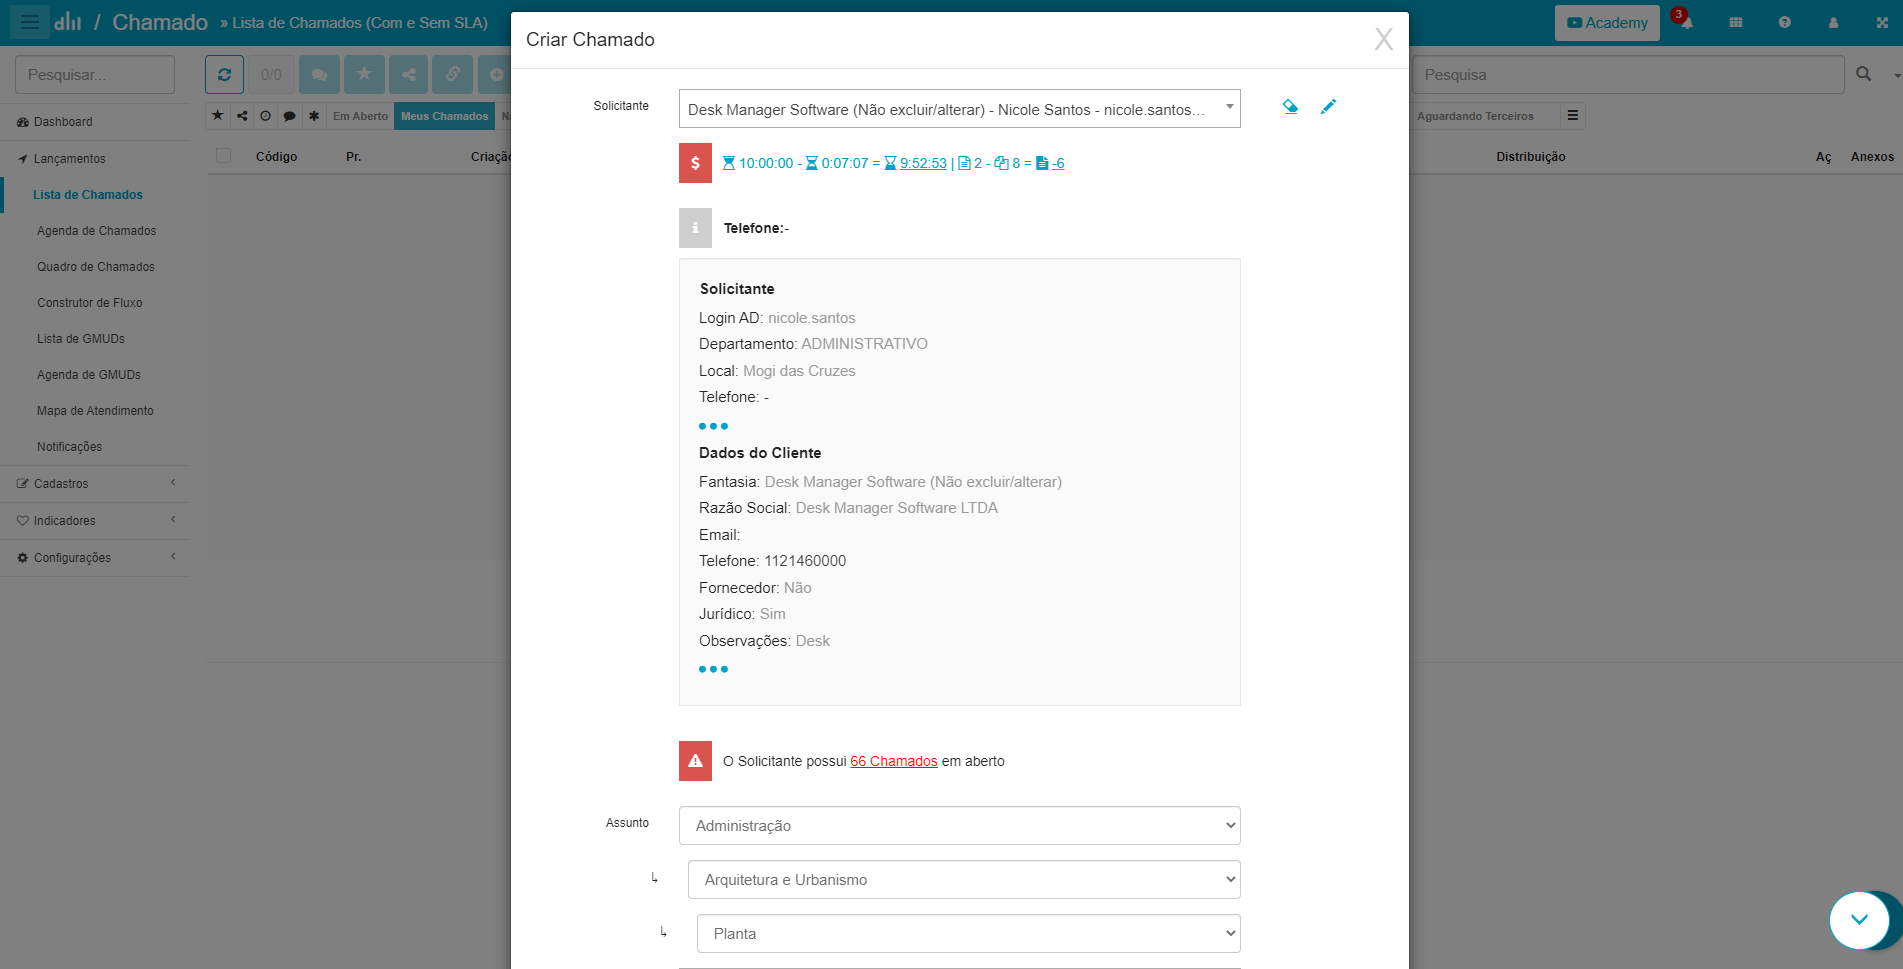Open search options caret next to magnifier

tap(1896, 75)
